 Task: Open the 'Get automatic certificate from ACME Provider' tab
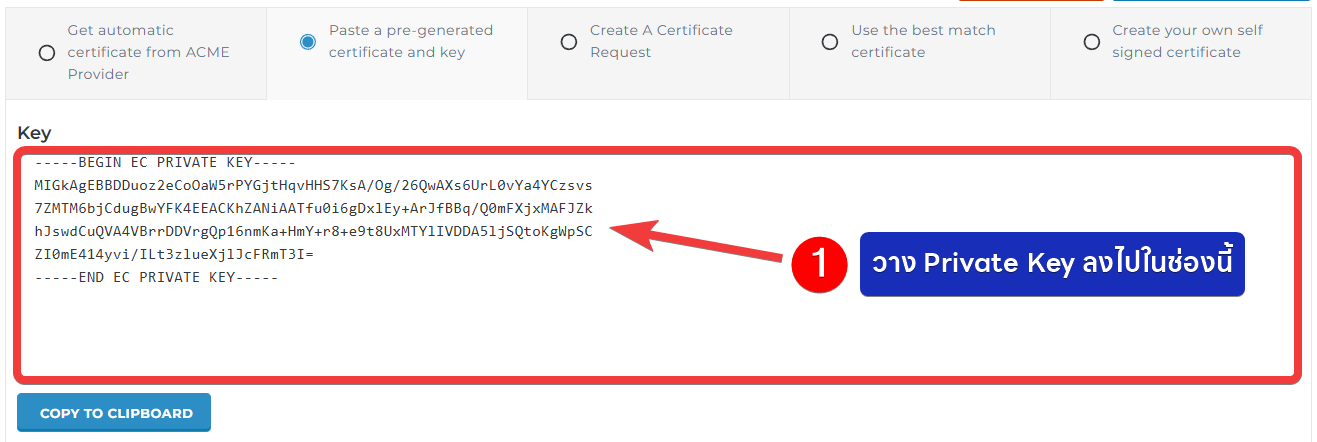tap(148, 52)
